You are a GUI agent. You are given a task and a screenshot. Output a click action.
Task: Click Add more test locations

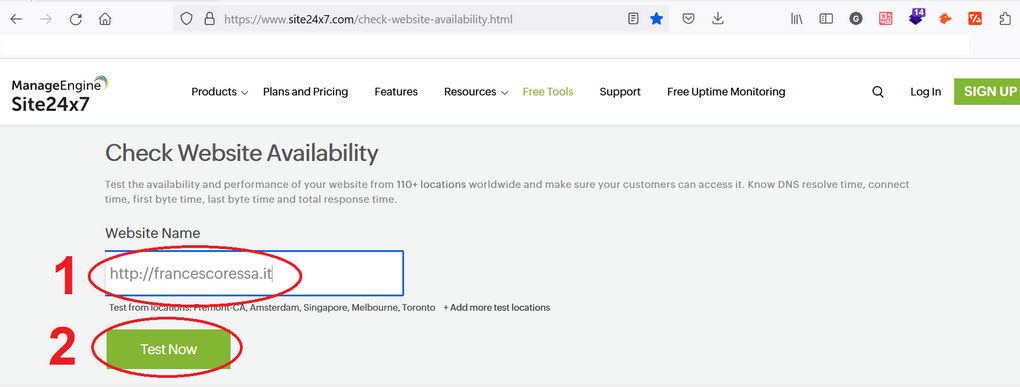(496, 308)
